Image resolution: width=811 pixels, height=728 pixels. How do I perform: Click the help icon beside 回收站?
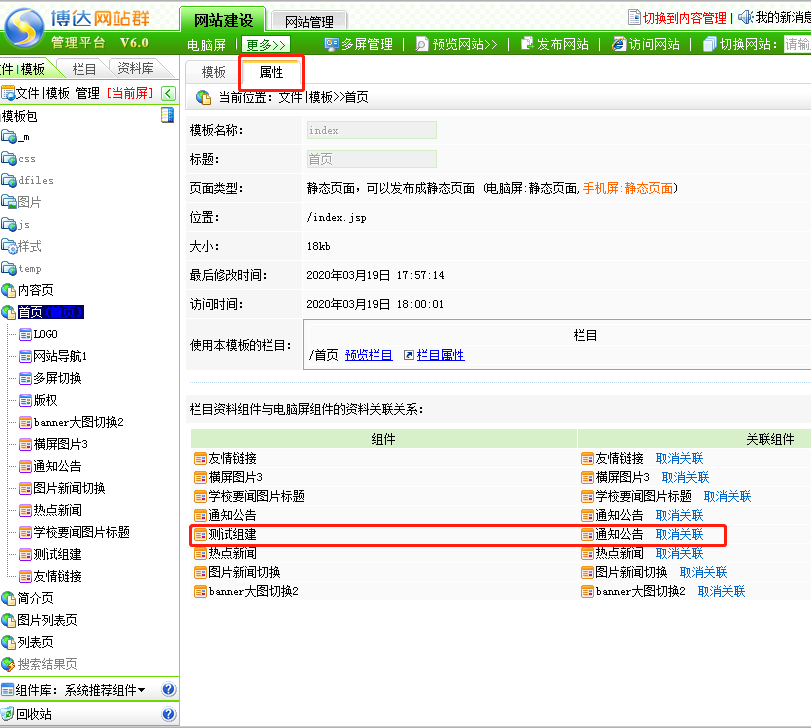(168, 714)
